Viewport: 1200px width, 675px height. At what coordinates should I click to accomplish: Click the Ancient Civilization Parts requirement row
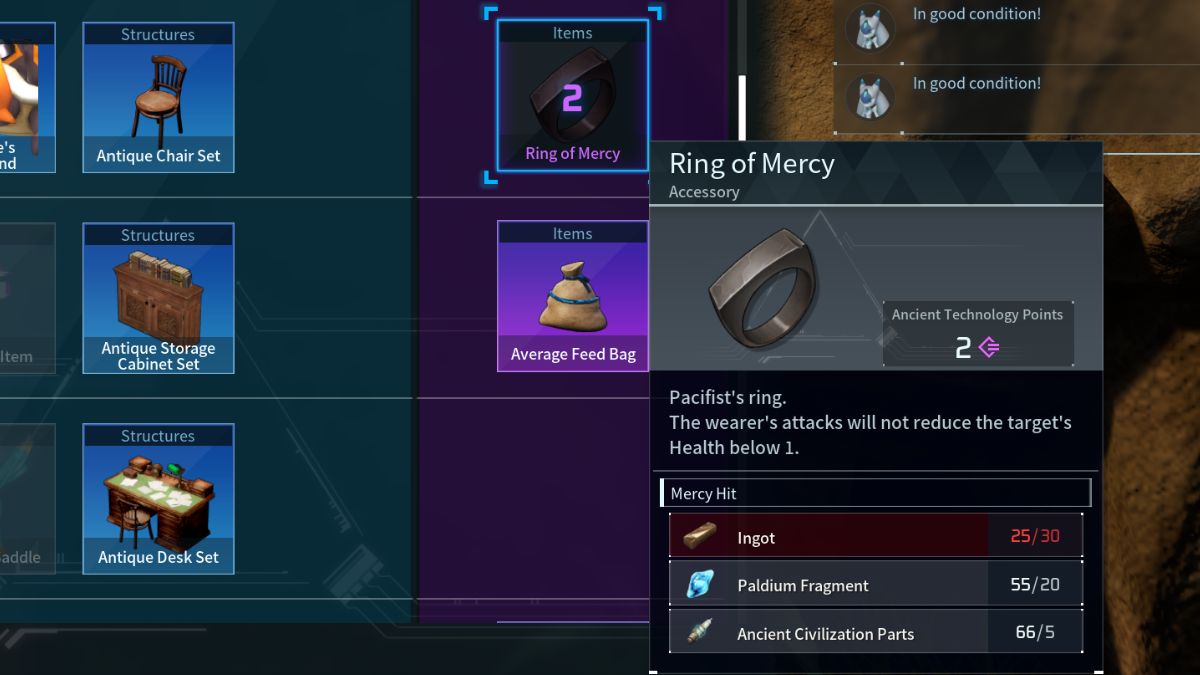point(875,632)
